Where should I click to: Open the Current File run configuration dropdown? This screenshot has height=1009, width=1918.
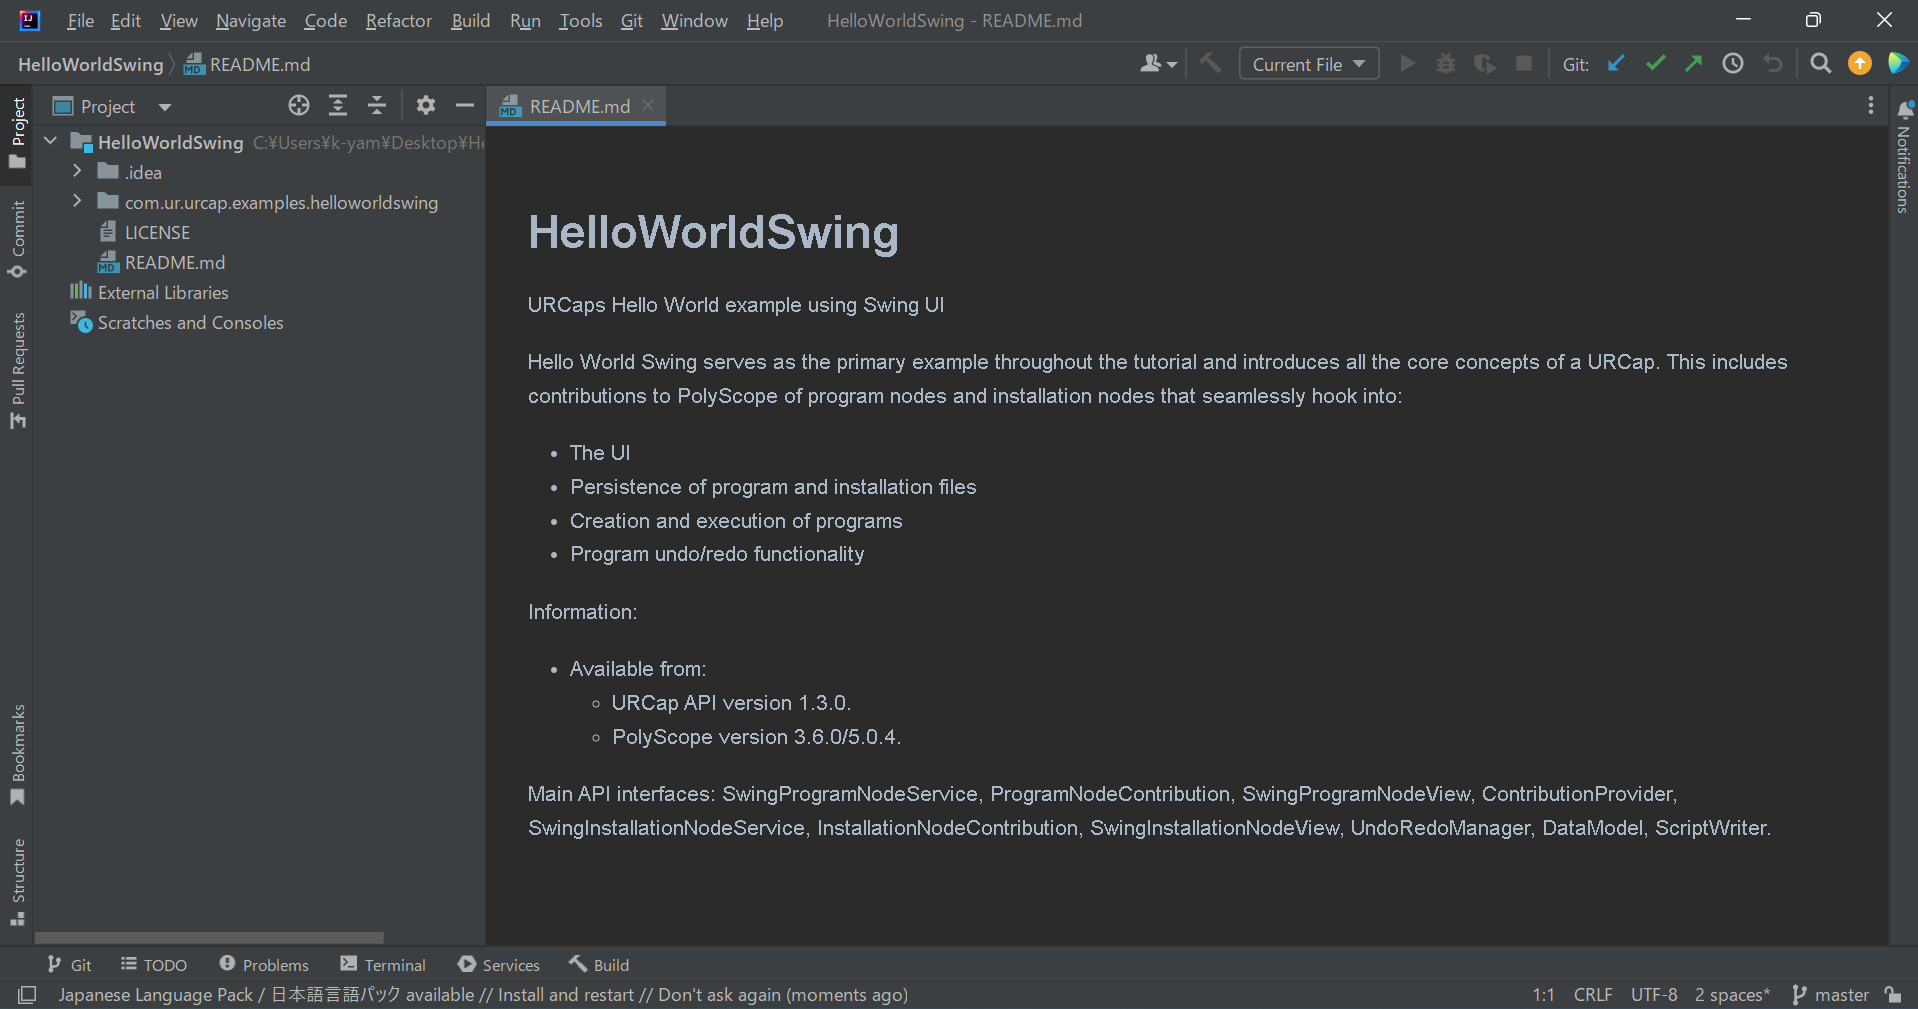[x=1308, y=64]
